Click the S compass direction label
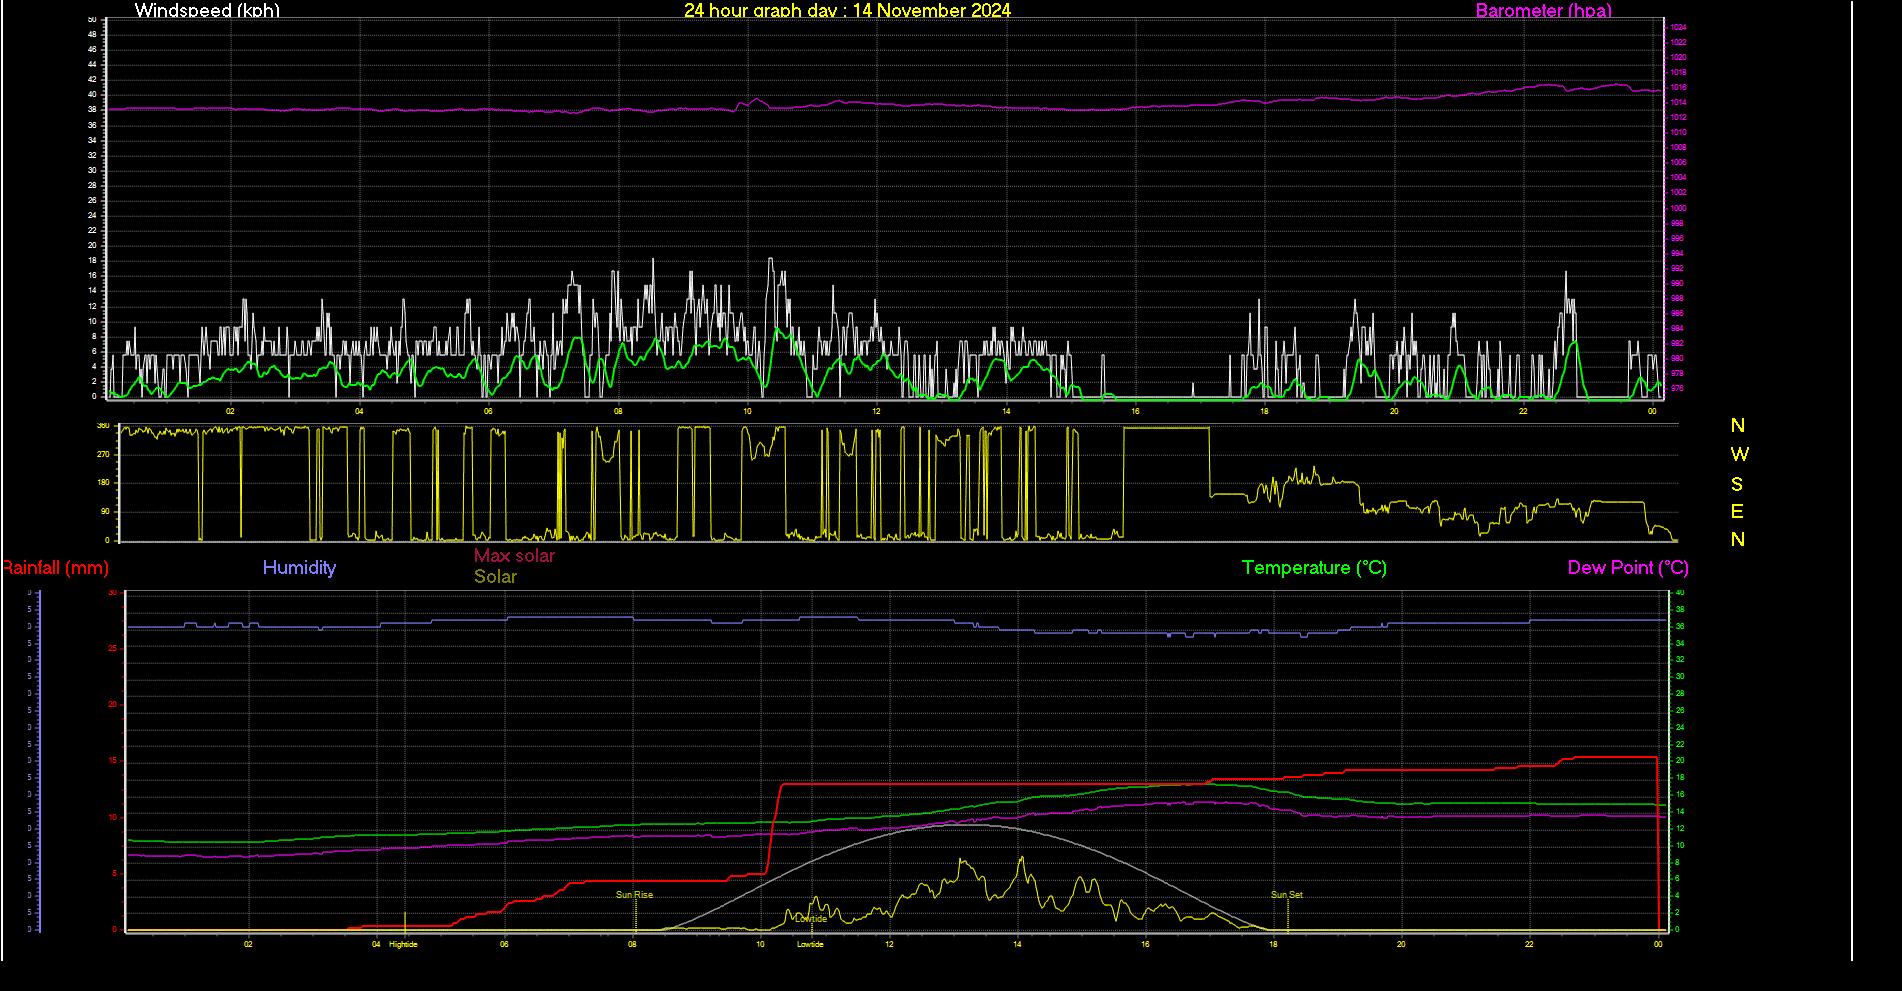The image size is (1902, 991). pyautogui.click(x=1737, y=484)
